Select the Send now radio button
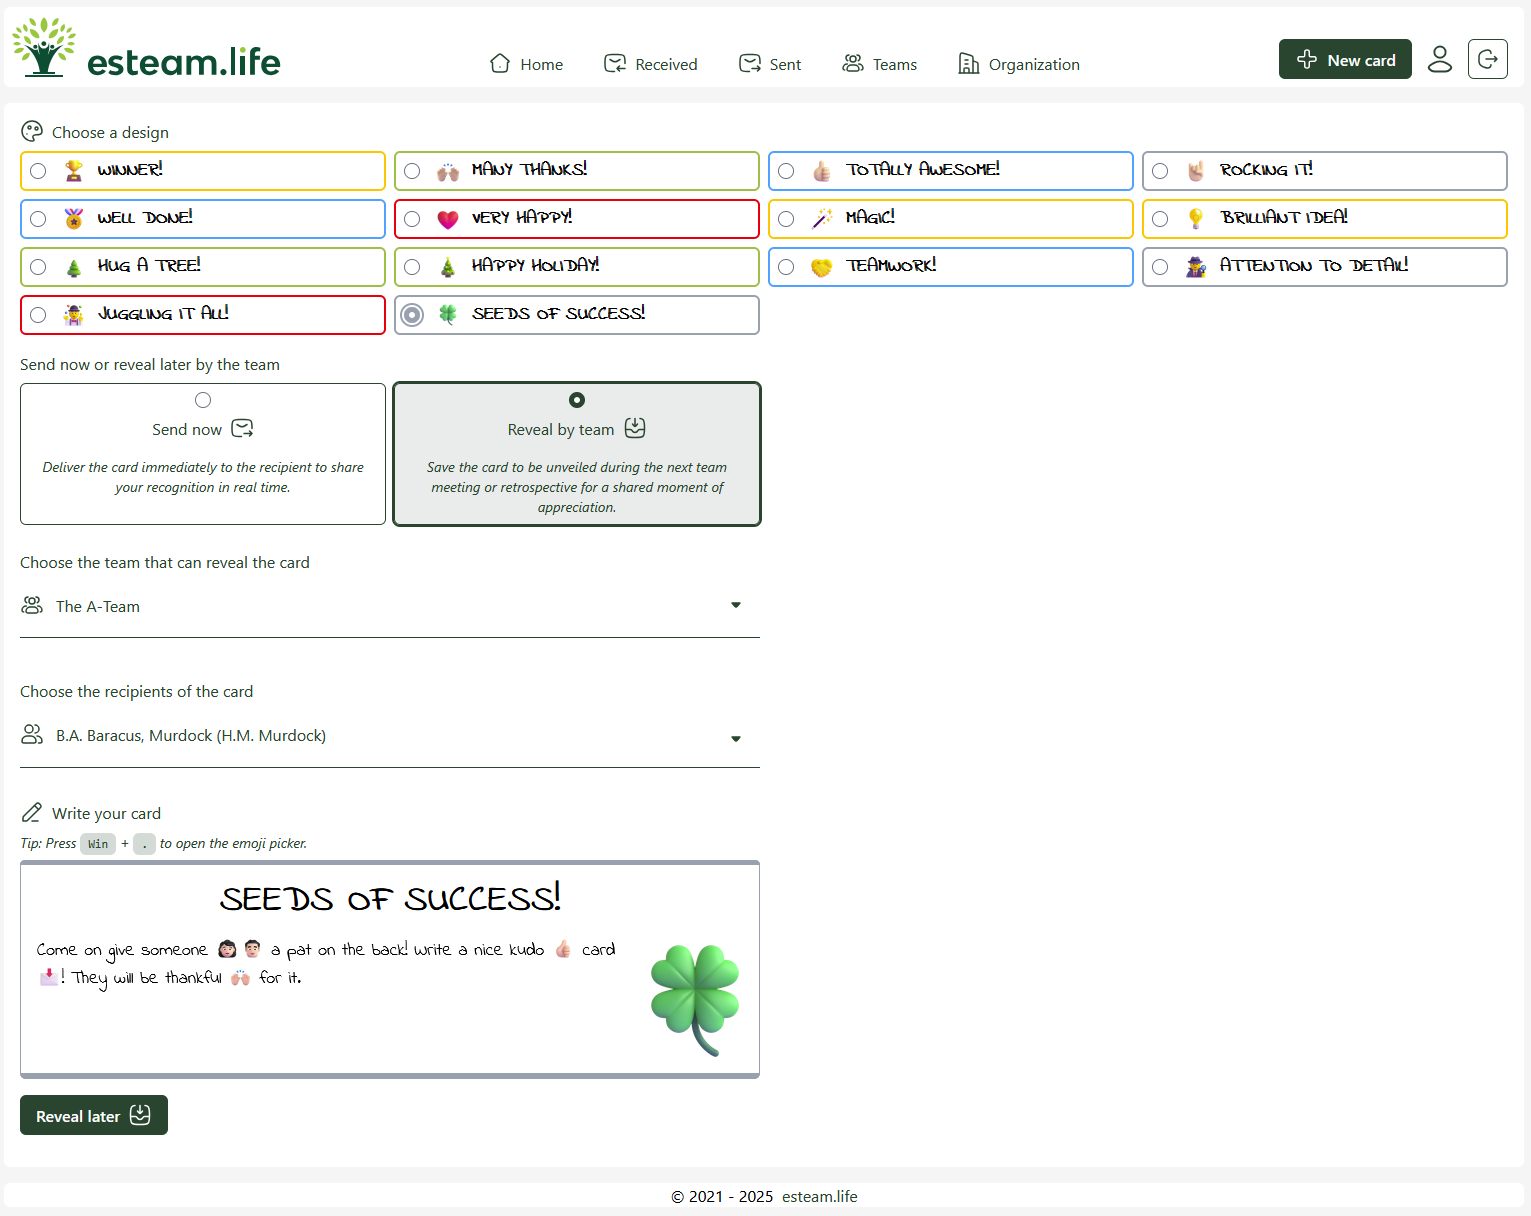 202,399
